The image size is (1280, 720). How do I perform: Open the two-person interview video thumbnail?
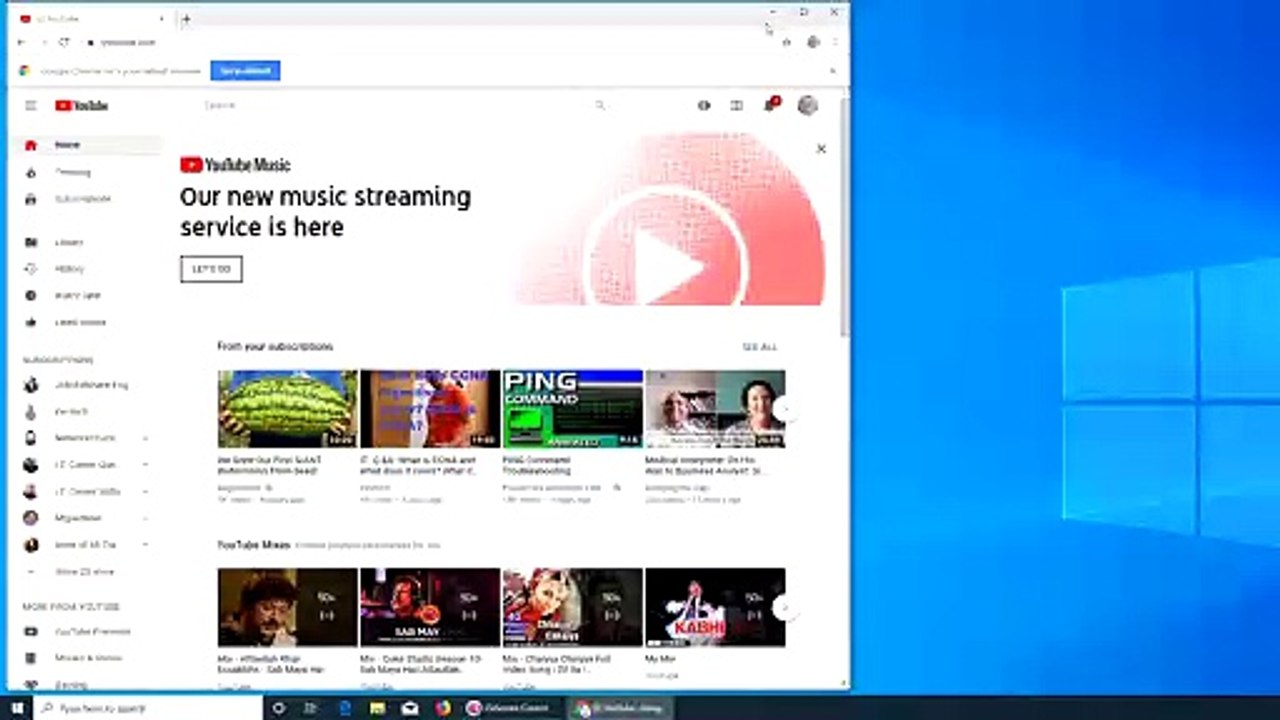pos(715,409)
